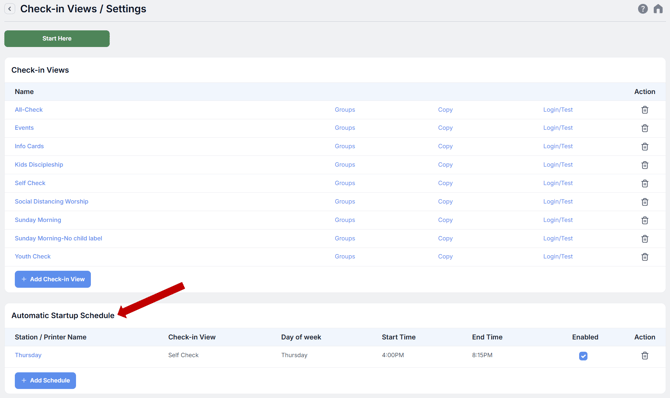Delete the All-Check view with trash icon

point(645,110)
